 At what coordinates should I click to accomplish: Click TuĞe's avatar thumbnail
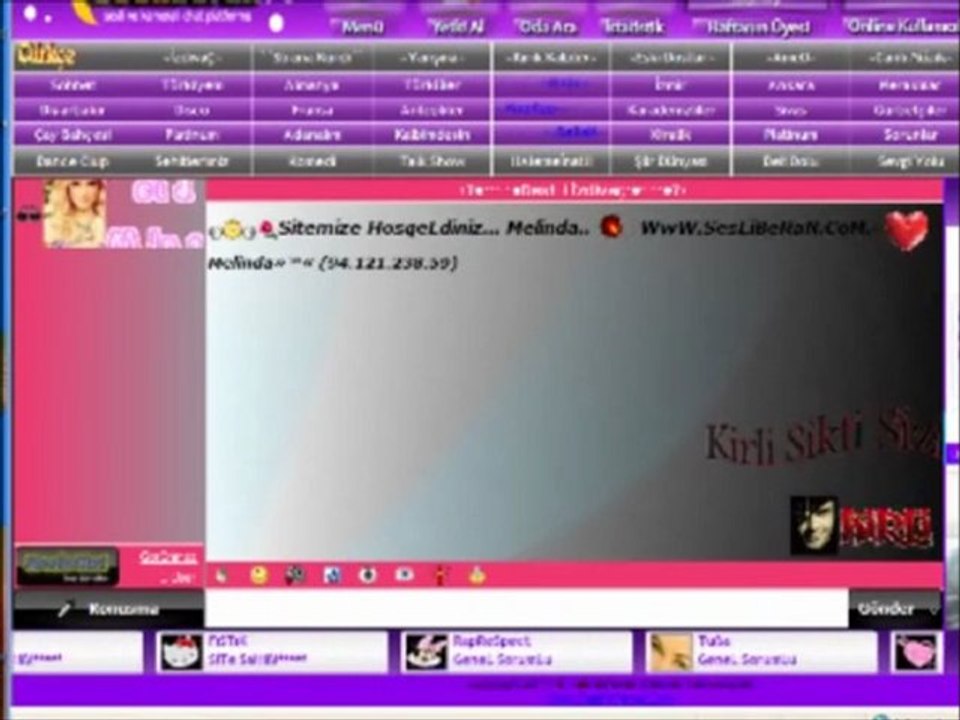click(671, 652)
